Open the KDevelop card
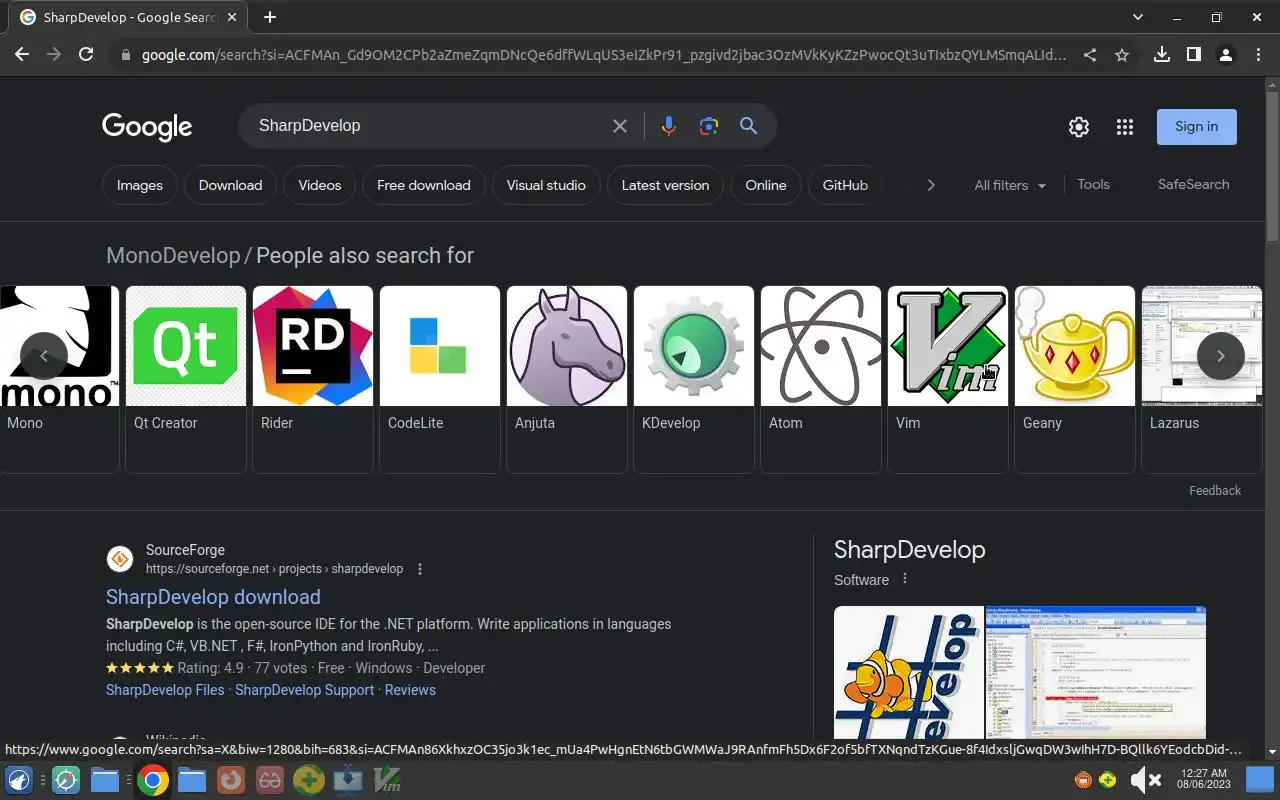Image resolution: width=1280 pixels, height=800 pixels. pos(694,379)
